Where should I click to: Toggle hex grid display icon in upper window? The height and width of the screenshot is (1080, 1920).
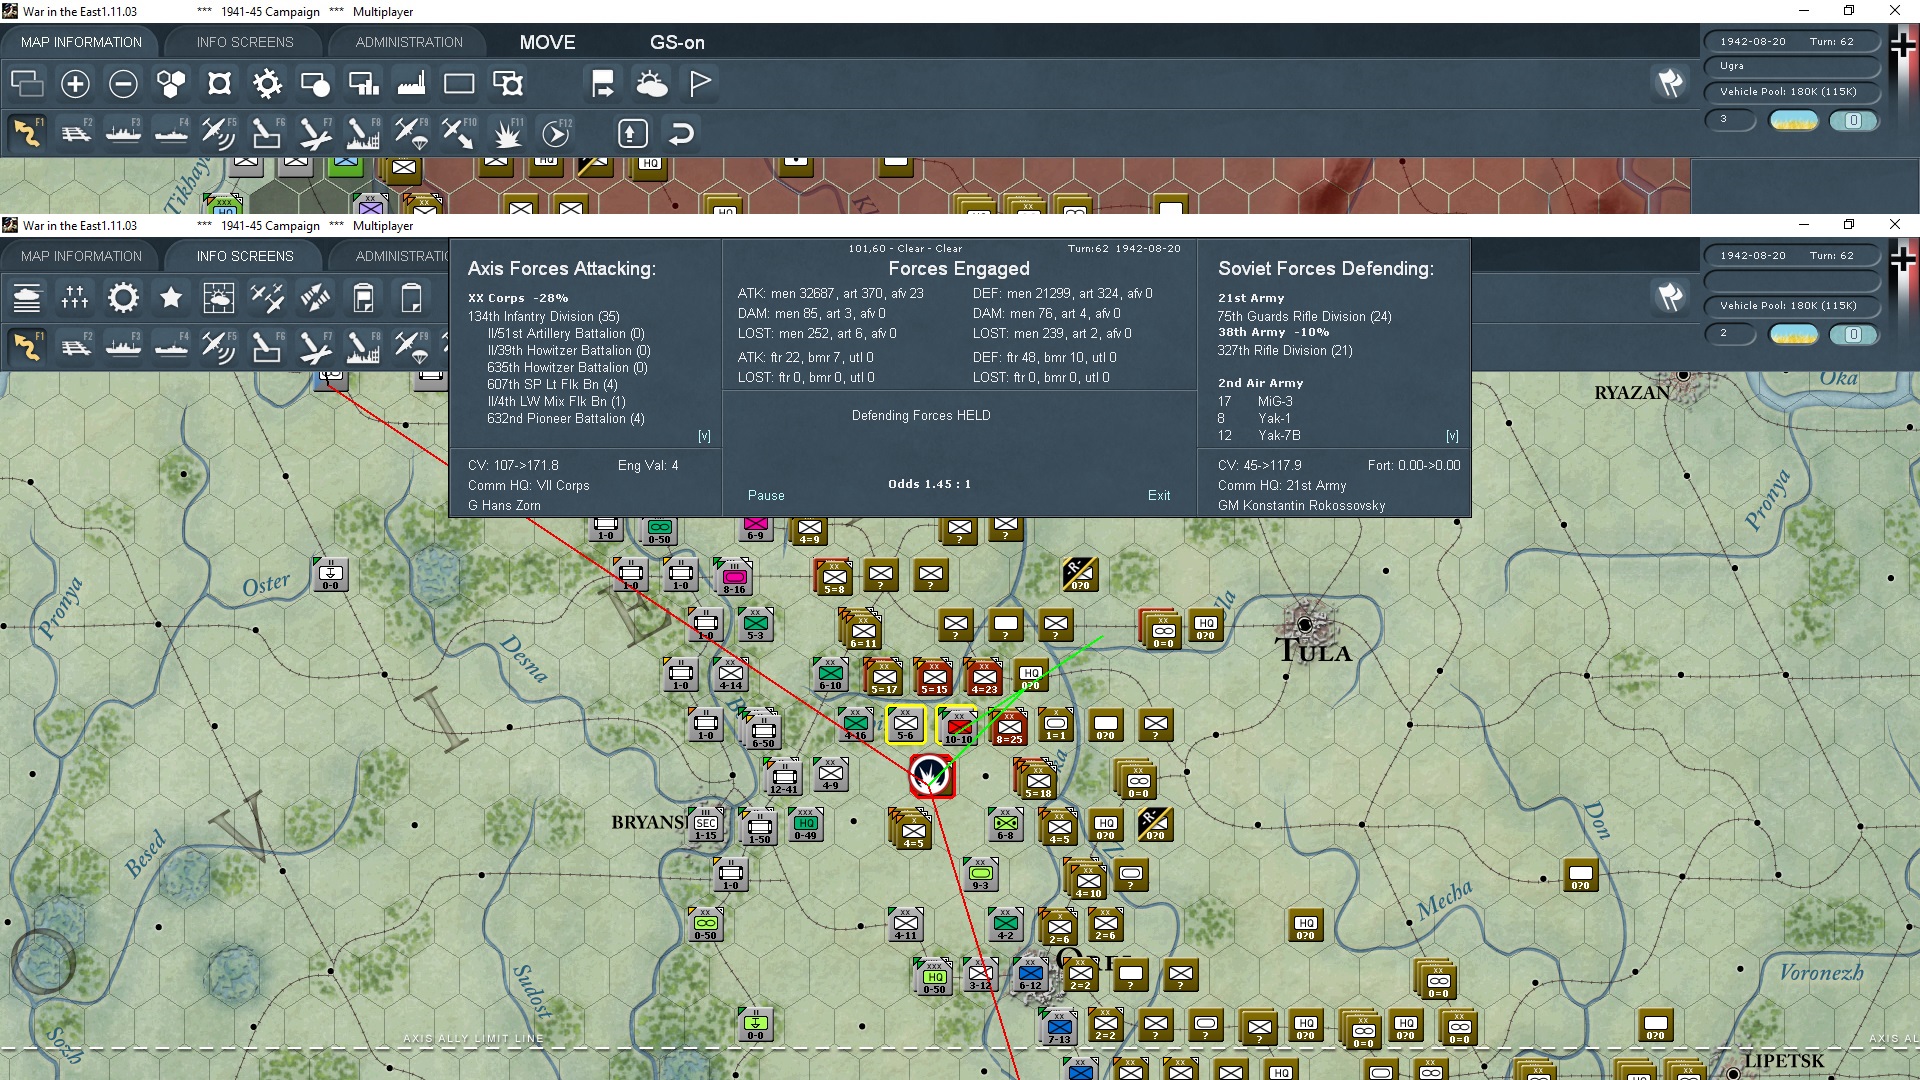171,84
